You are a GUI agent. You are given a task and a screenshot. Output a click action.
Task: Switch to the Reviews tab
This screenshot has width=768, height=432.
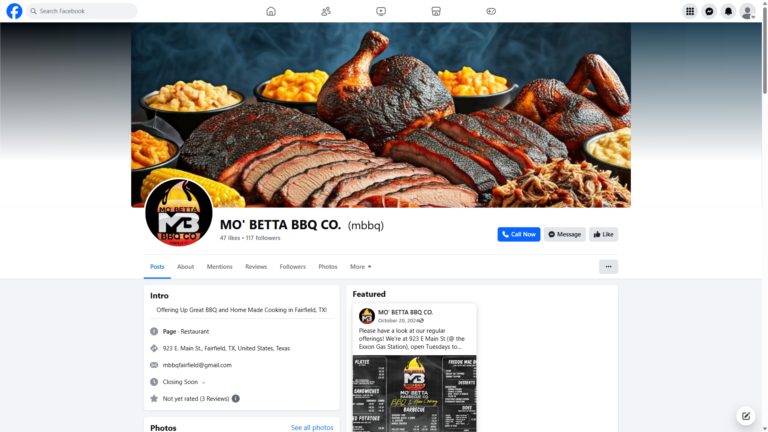point(256,266)
